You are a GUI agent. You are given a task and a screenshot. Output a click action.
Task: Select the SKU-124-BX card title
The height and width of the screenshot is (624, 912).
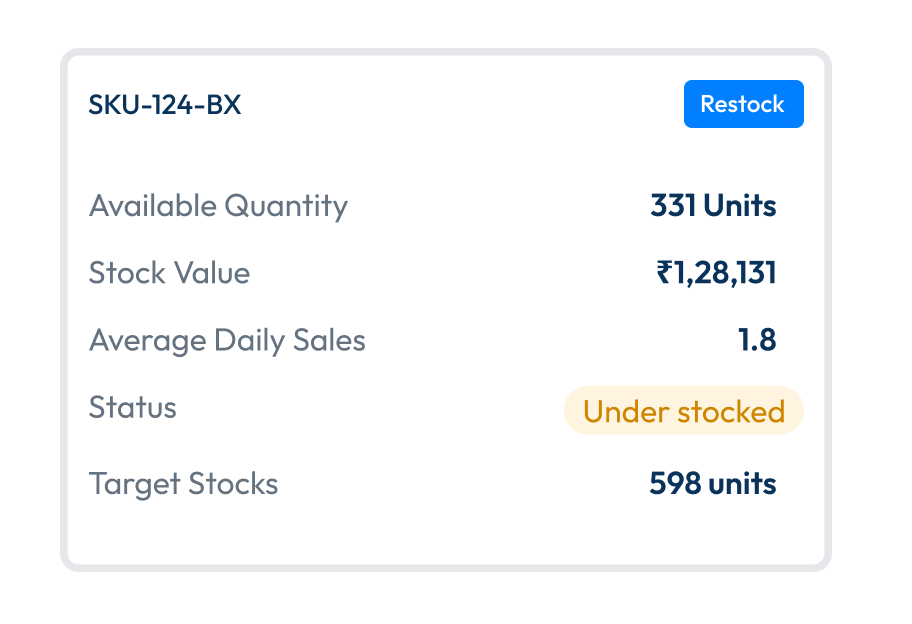pyautogui.click(x=165, y=105)
